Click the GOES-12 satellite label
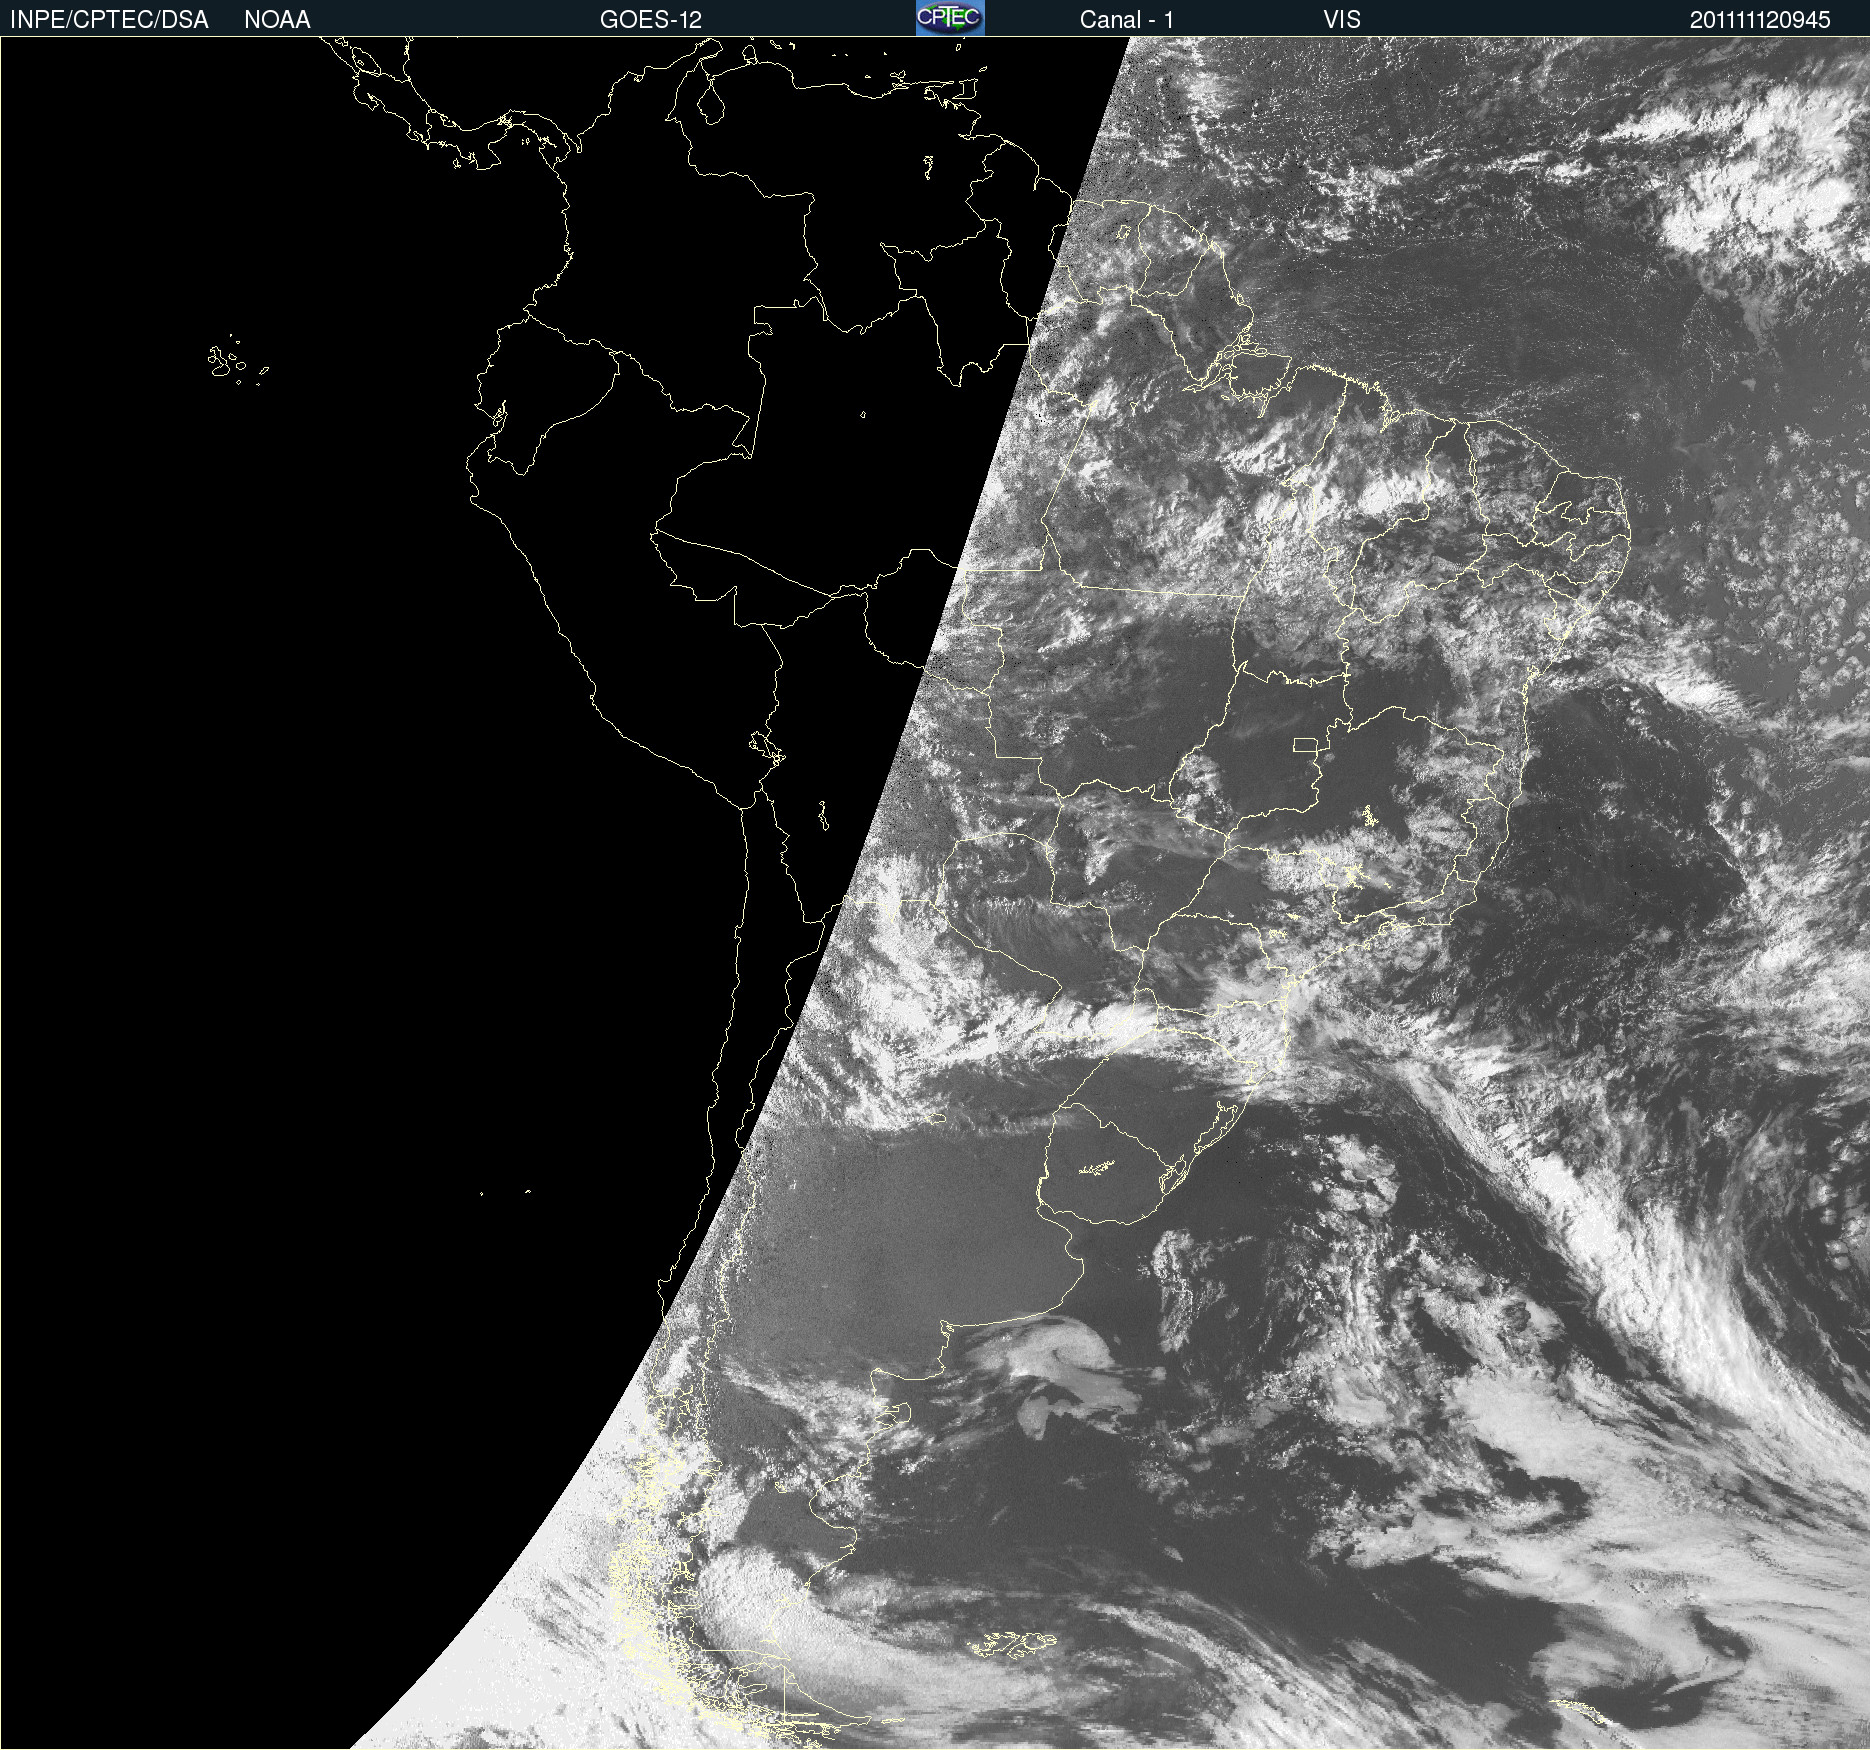 [651, 20]
